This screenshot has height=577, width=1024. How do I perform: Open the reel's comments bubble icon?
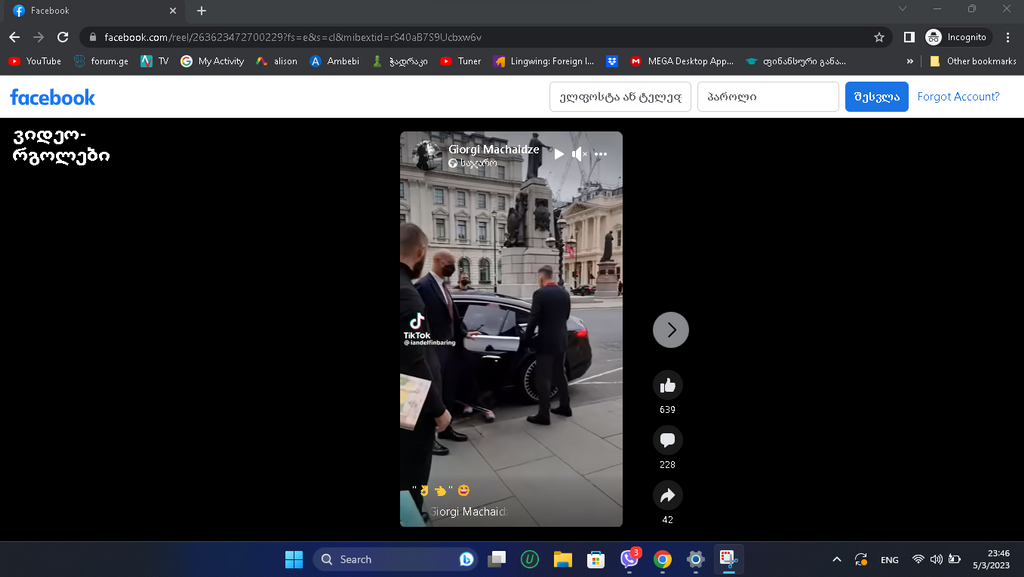coord(668,440)
